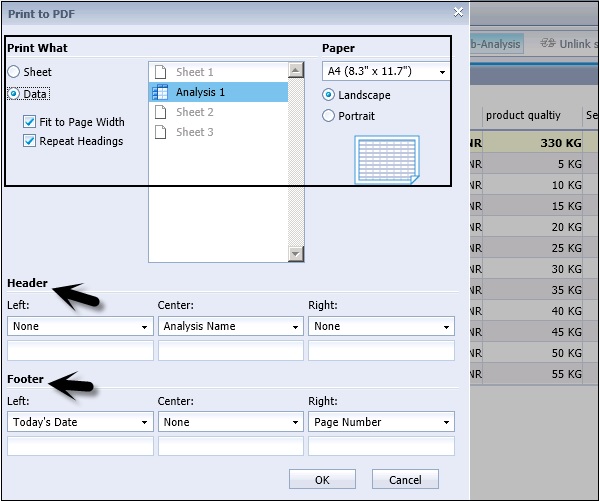
Task: Close the Print to PDF dialog
Action: [458, 12]
